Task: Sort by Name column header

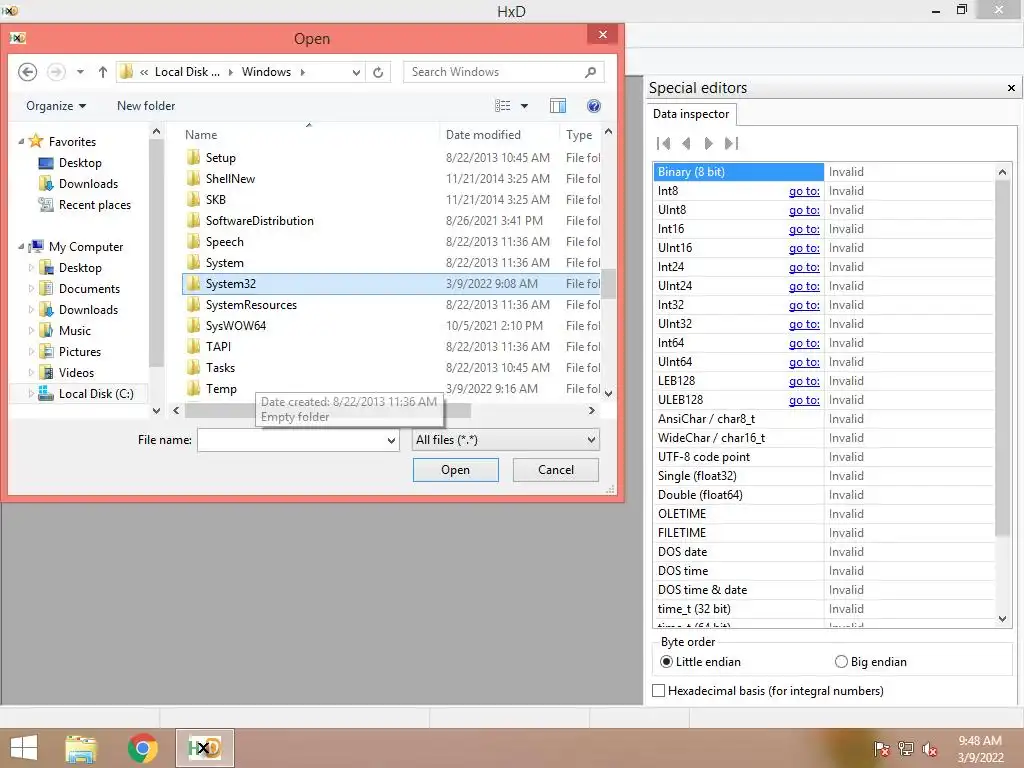Action: point(200,135)
